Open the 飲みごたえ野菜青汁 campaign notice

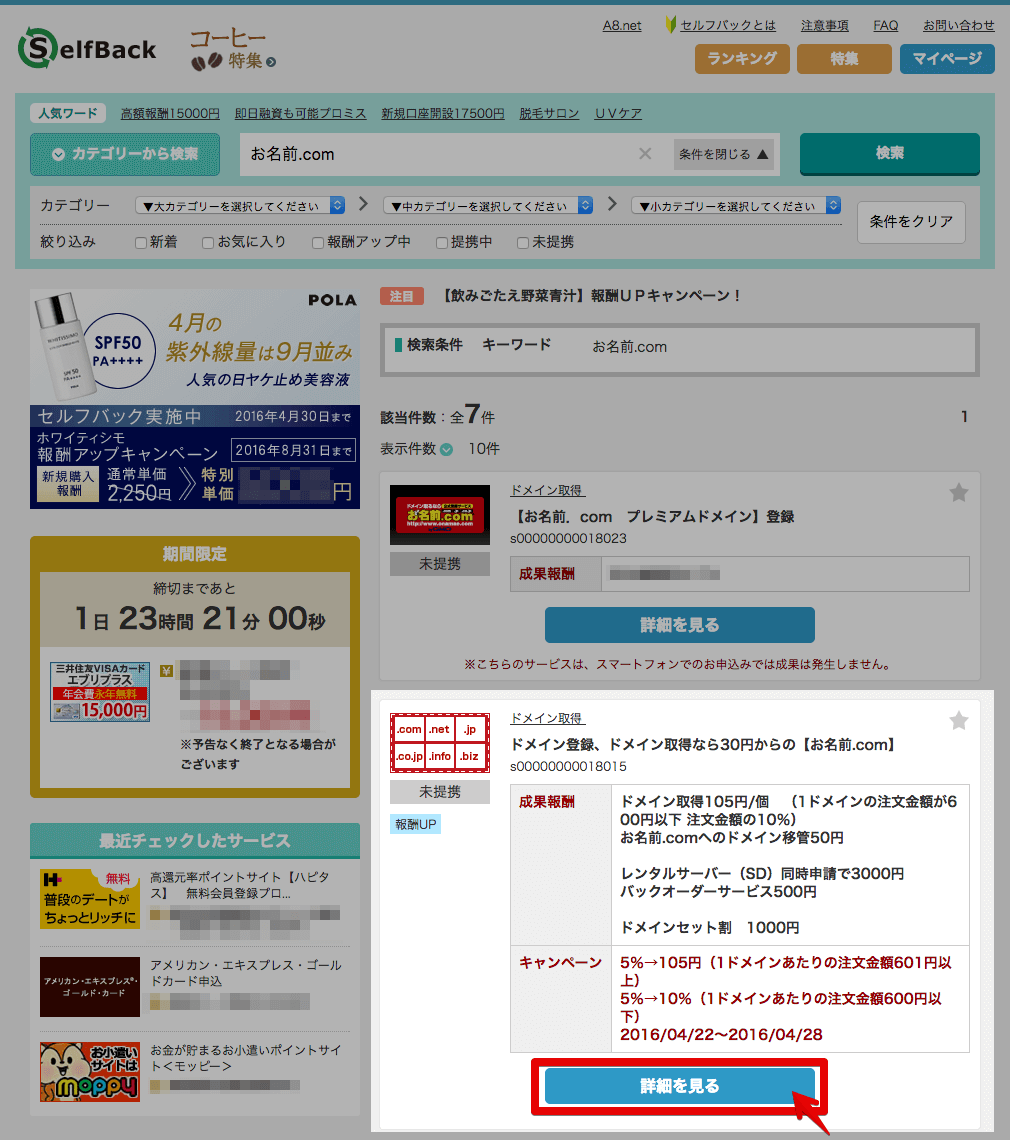tap(593, 296)
